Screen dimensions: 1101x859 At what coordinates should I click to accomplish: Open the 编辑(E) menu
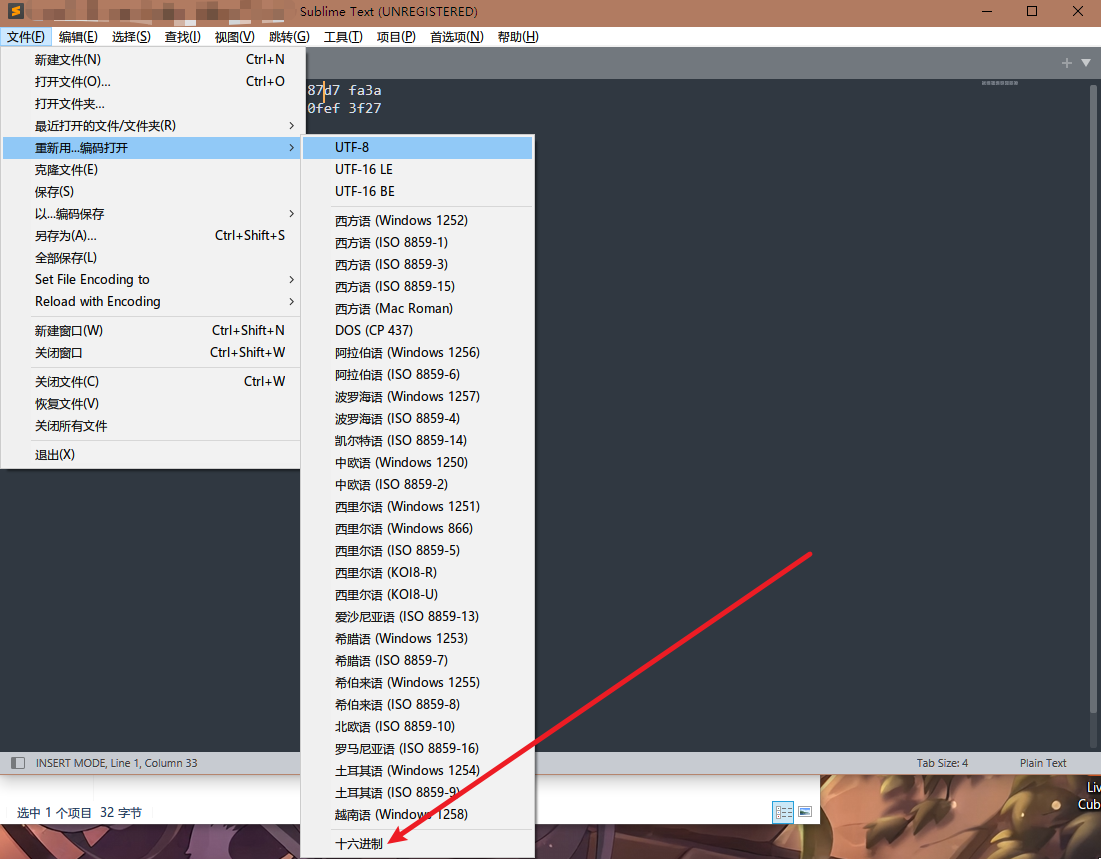click(x=78, y=37)
